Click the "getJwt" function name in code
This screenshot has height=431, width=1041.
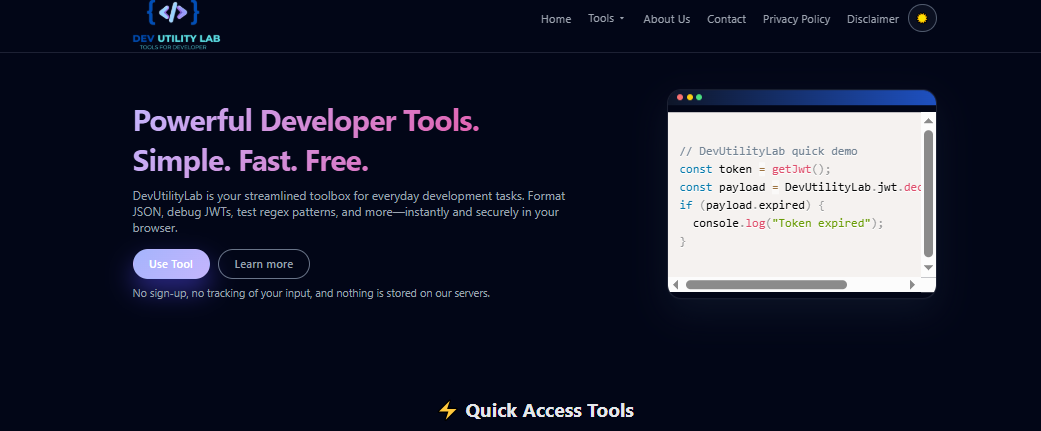tap(791, 169)
